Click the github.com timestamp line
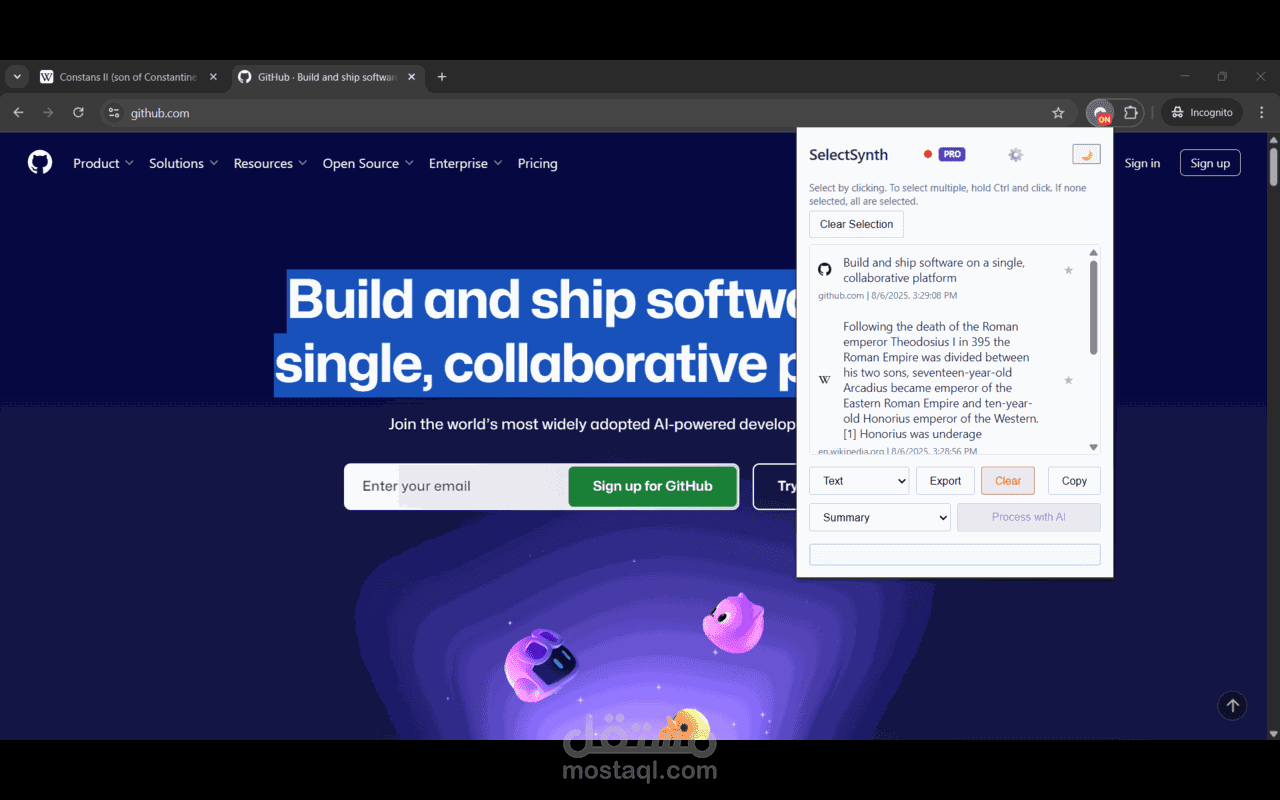 887,296
